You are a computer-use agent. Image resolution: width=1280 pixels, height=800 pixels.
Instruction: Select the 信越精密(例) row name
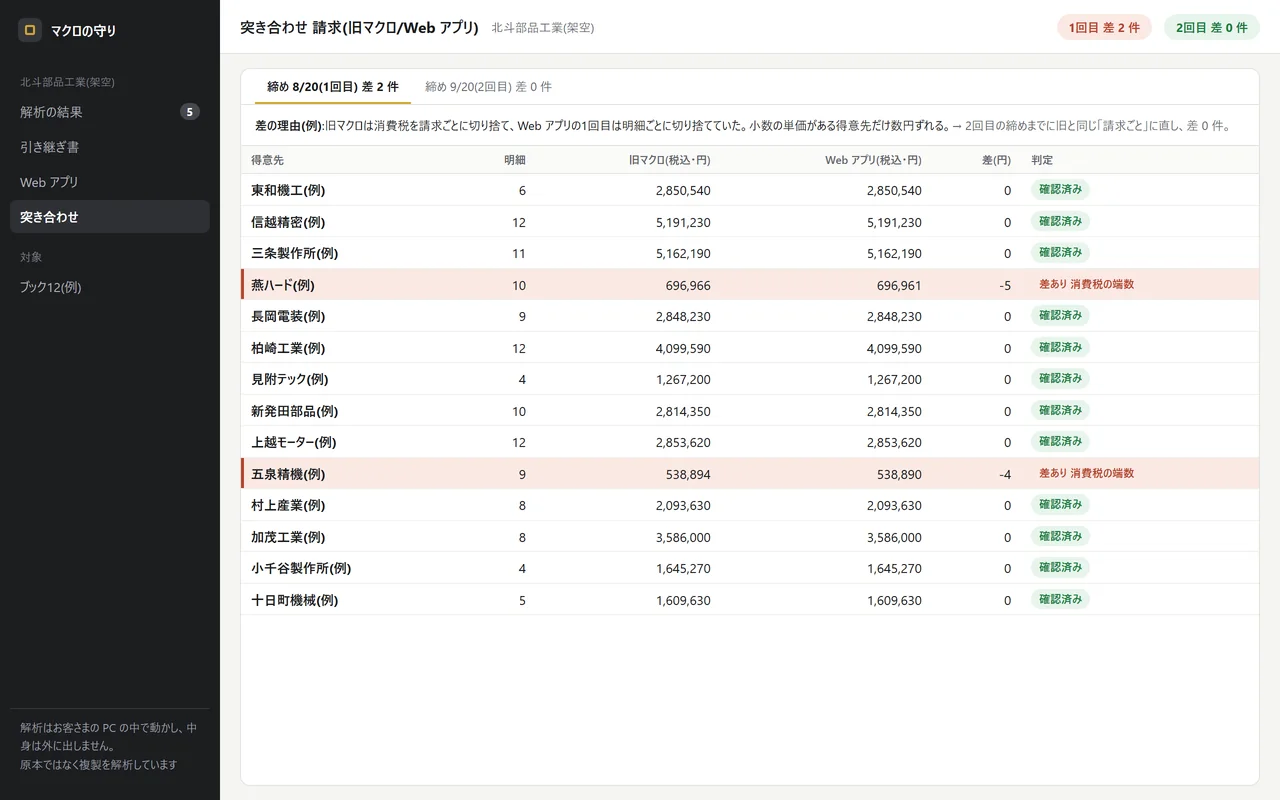click(x=288, y=222)
